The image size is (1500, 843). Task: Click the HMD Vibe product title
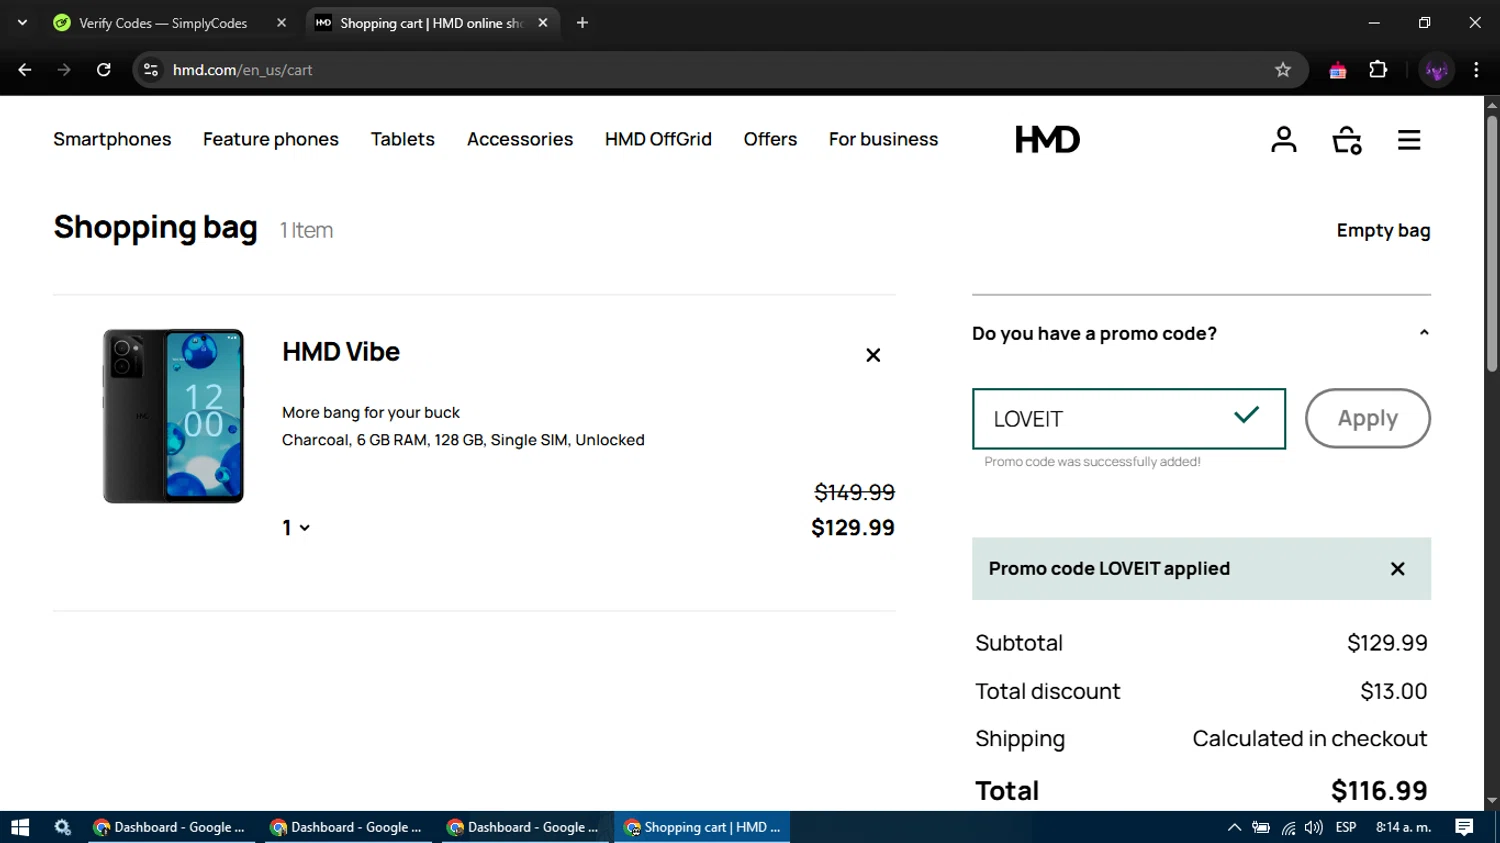pyautogui.click(x=341, y=352)
